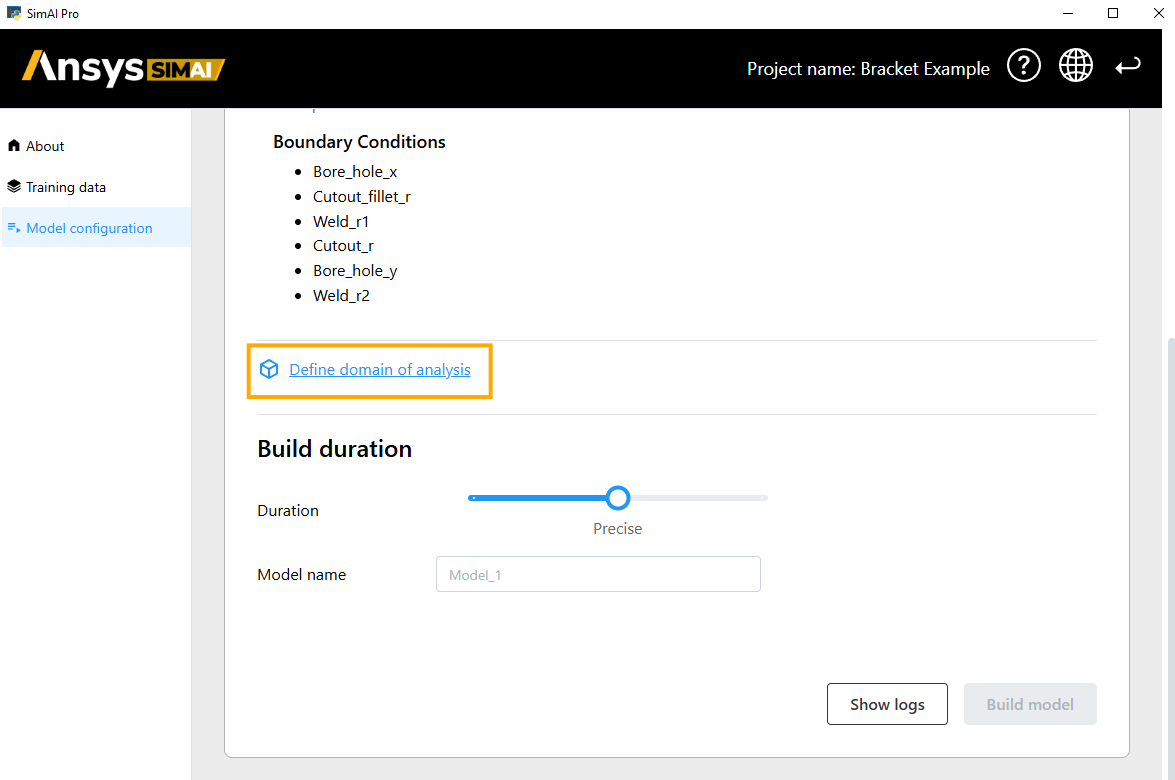Go to the Training data page
Image resolution: width=1175 pixels, height=780 pixels.
(66, 187)
